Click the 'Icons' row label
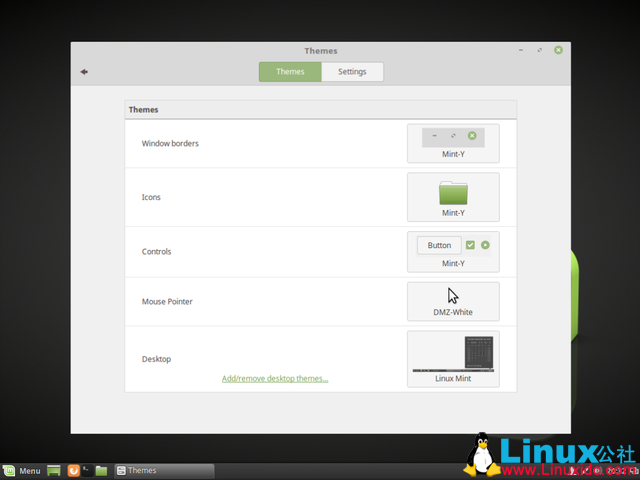 (151, 197)
